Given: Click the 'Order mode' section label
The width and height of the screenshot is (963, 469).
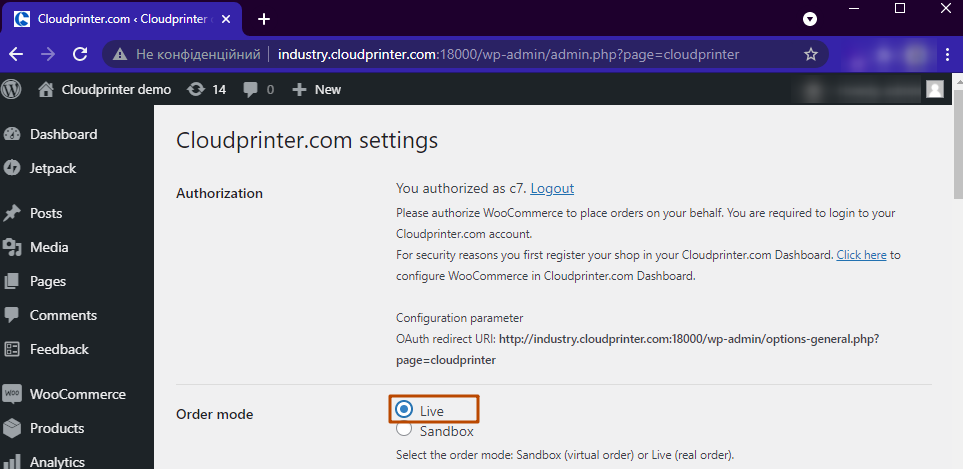Looking at the screenshot, I should (214, 414).
